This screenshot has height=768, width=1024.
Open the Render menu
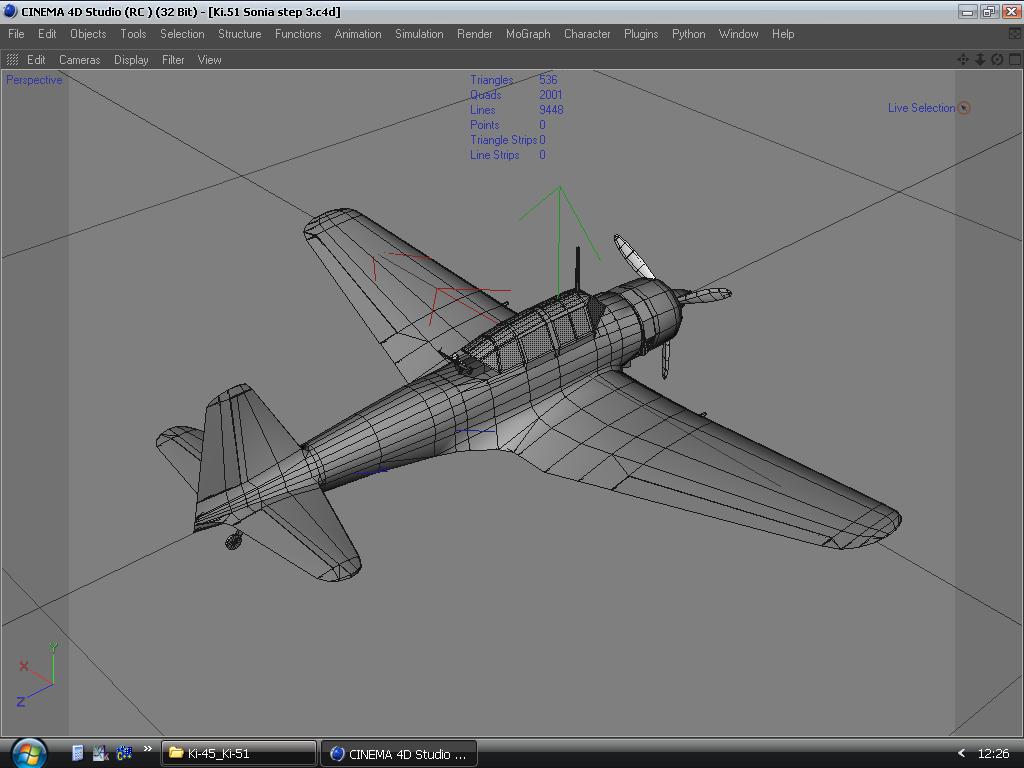click(x=474, y=34)
